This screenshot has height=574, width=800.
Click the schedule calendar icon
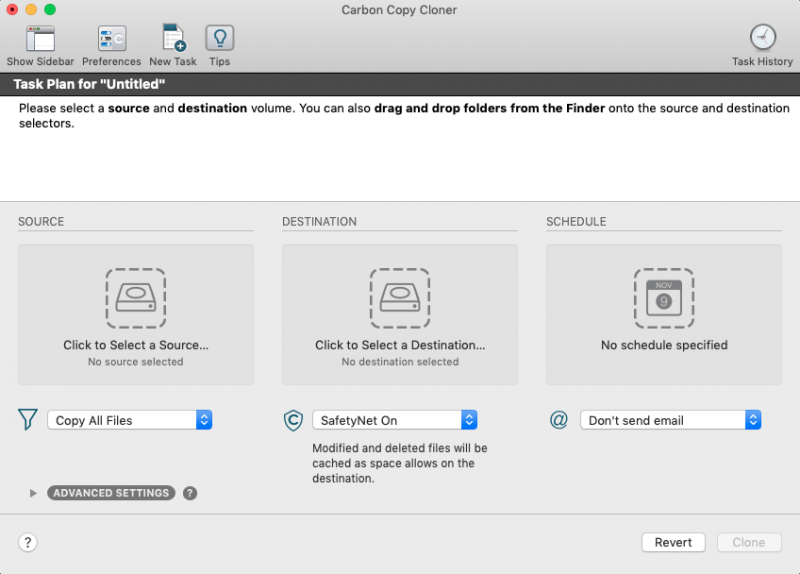coord(664,298)
